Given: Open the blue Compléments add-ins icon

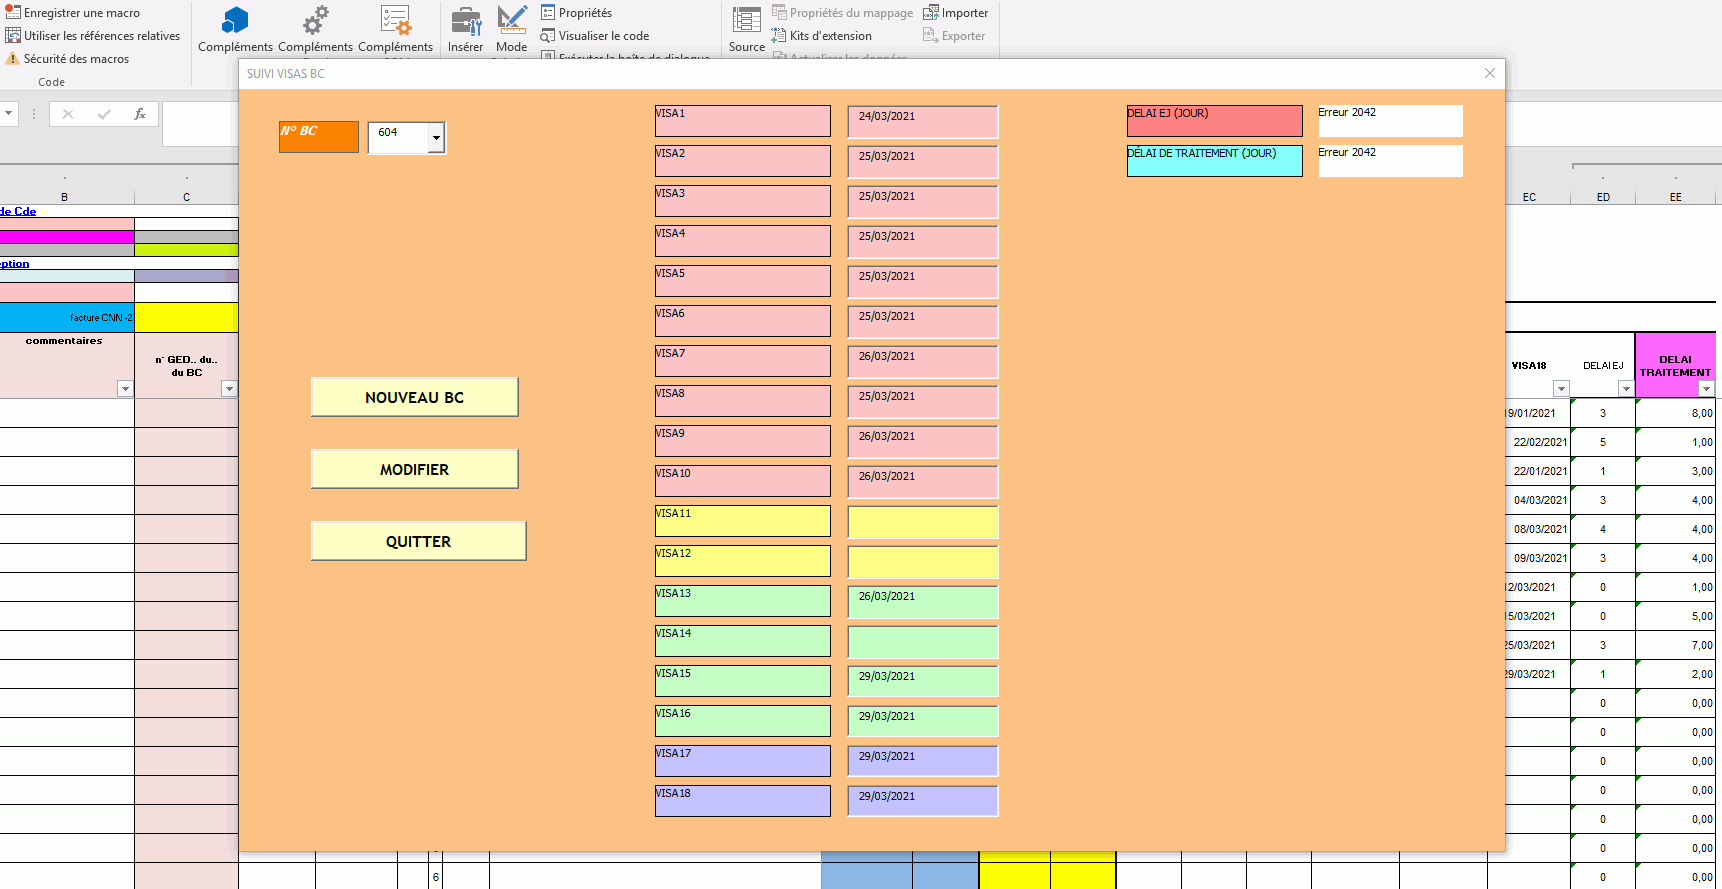Looking at the screenshot, I should pos(235,21).
